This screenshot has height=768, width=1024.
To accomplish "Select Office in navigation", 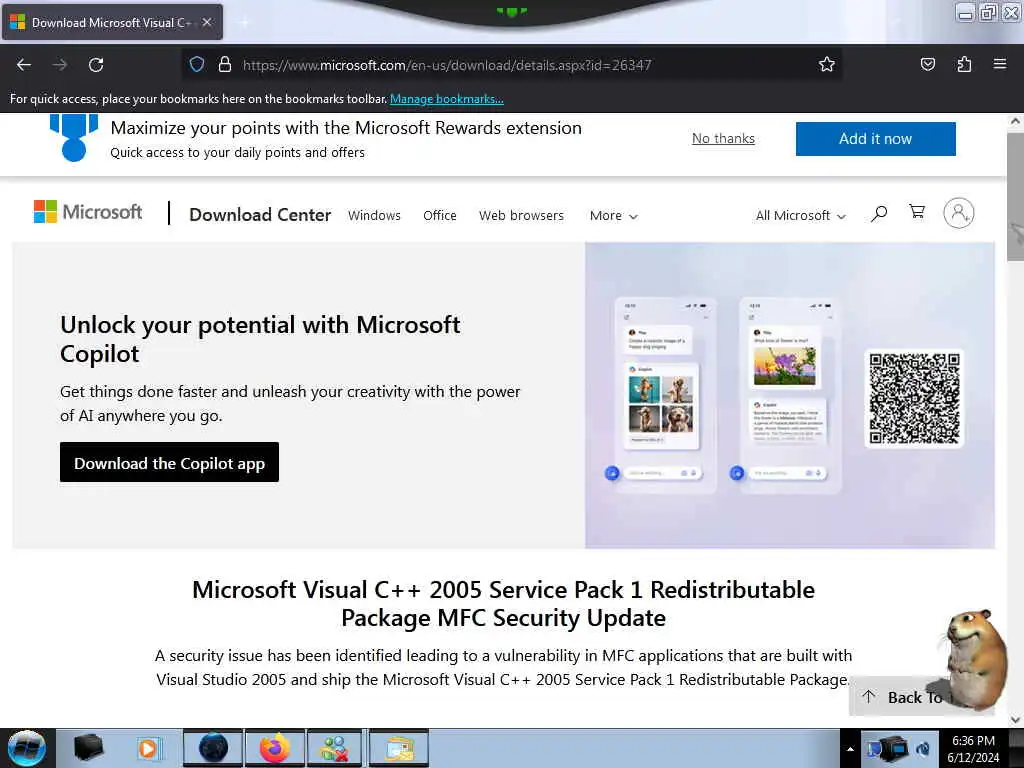I will tap(440, 216).
